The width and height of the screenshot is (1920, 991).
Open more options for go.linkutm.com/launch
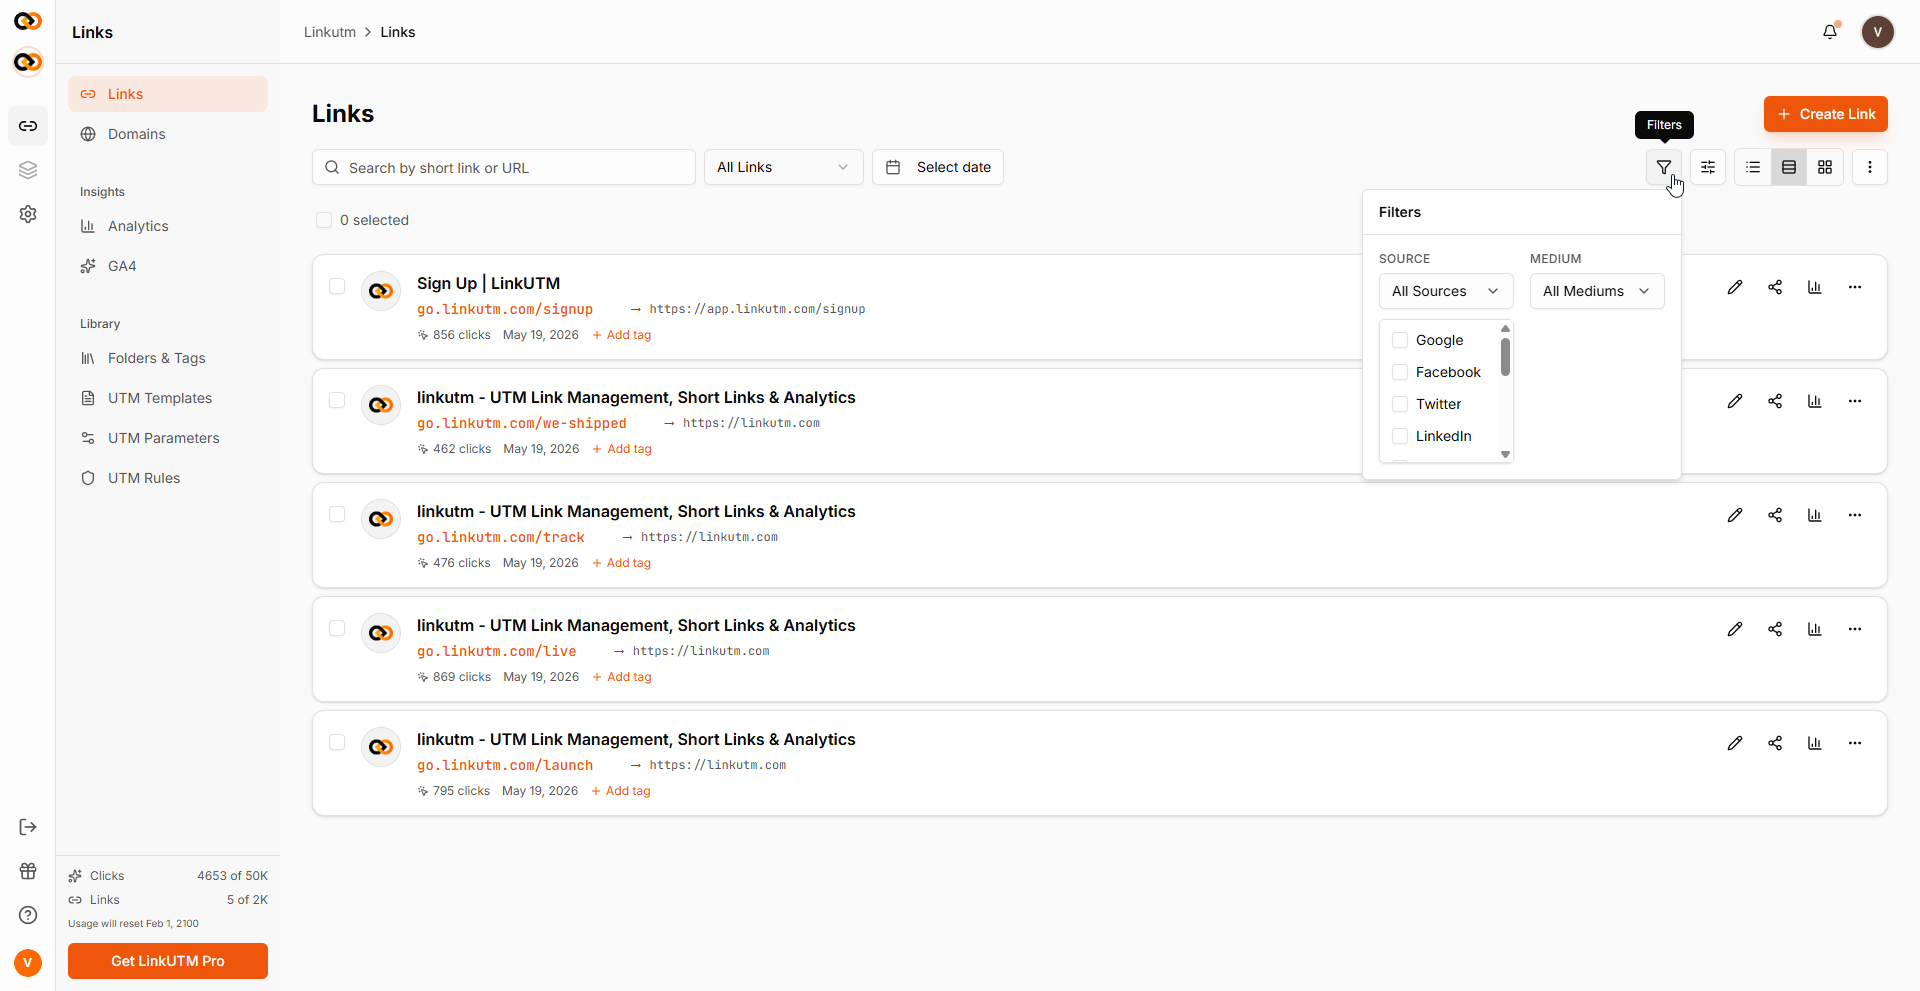(1855, 743)
